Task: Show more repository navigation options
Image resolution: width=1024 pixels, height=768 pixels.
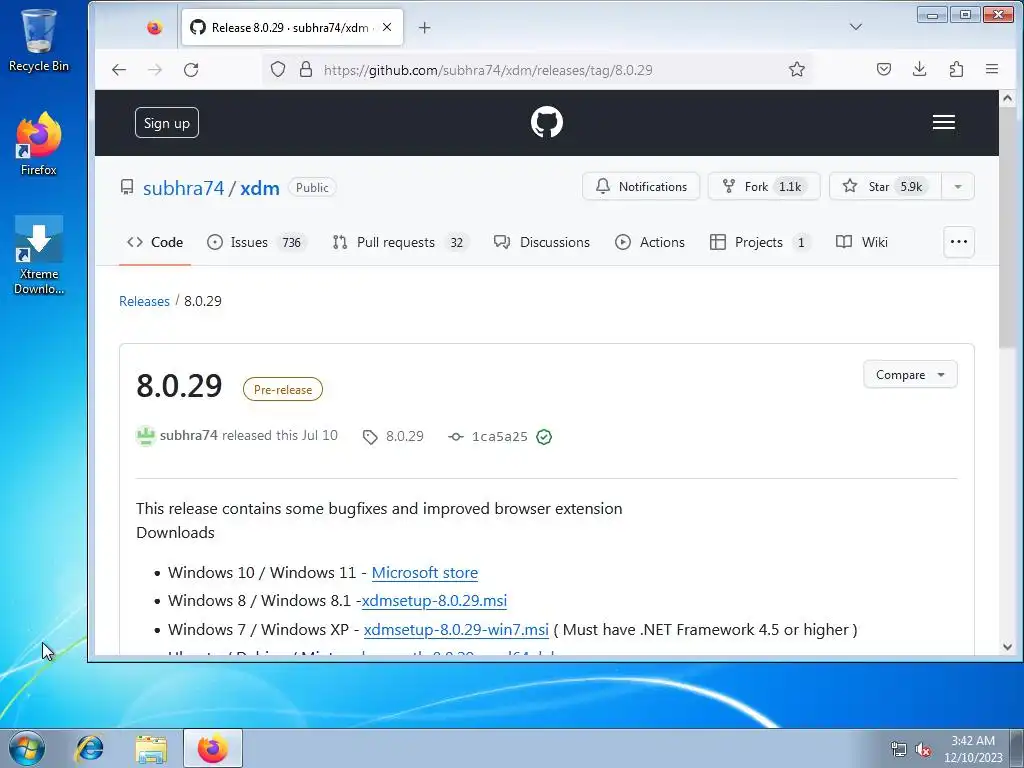Action: coord(959,242)
